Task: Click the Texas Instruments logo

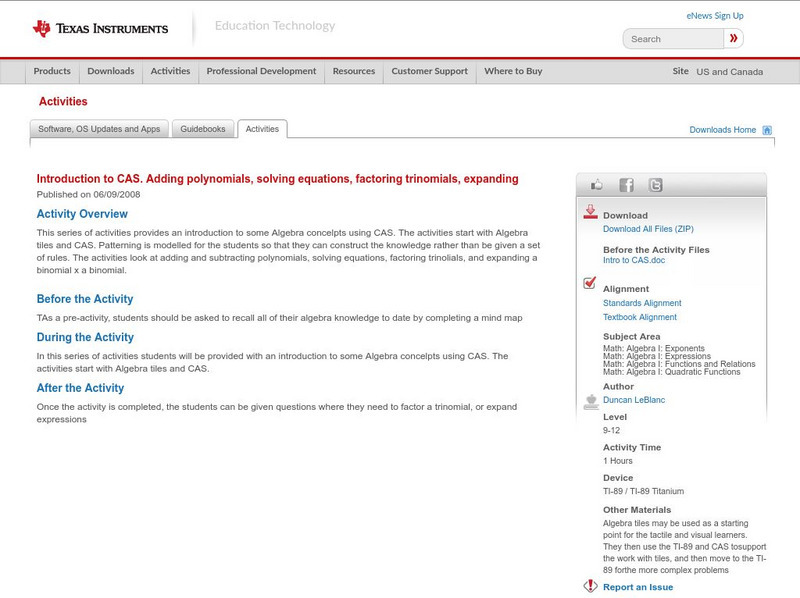Action: click(x=100, y=28)
